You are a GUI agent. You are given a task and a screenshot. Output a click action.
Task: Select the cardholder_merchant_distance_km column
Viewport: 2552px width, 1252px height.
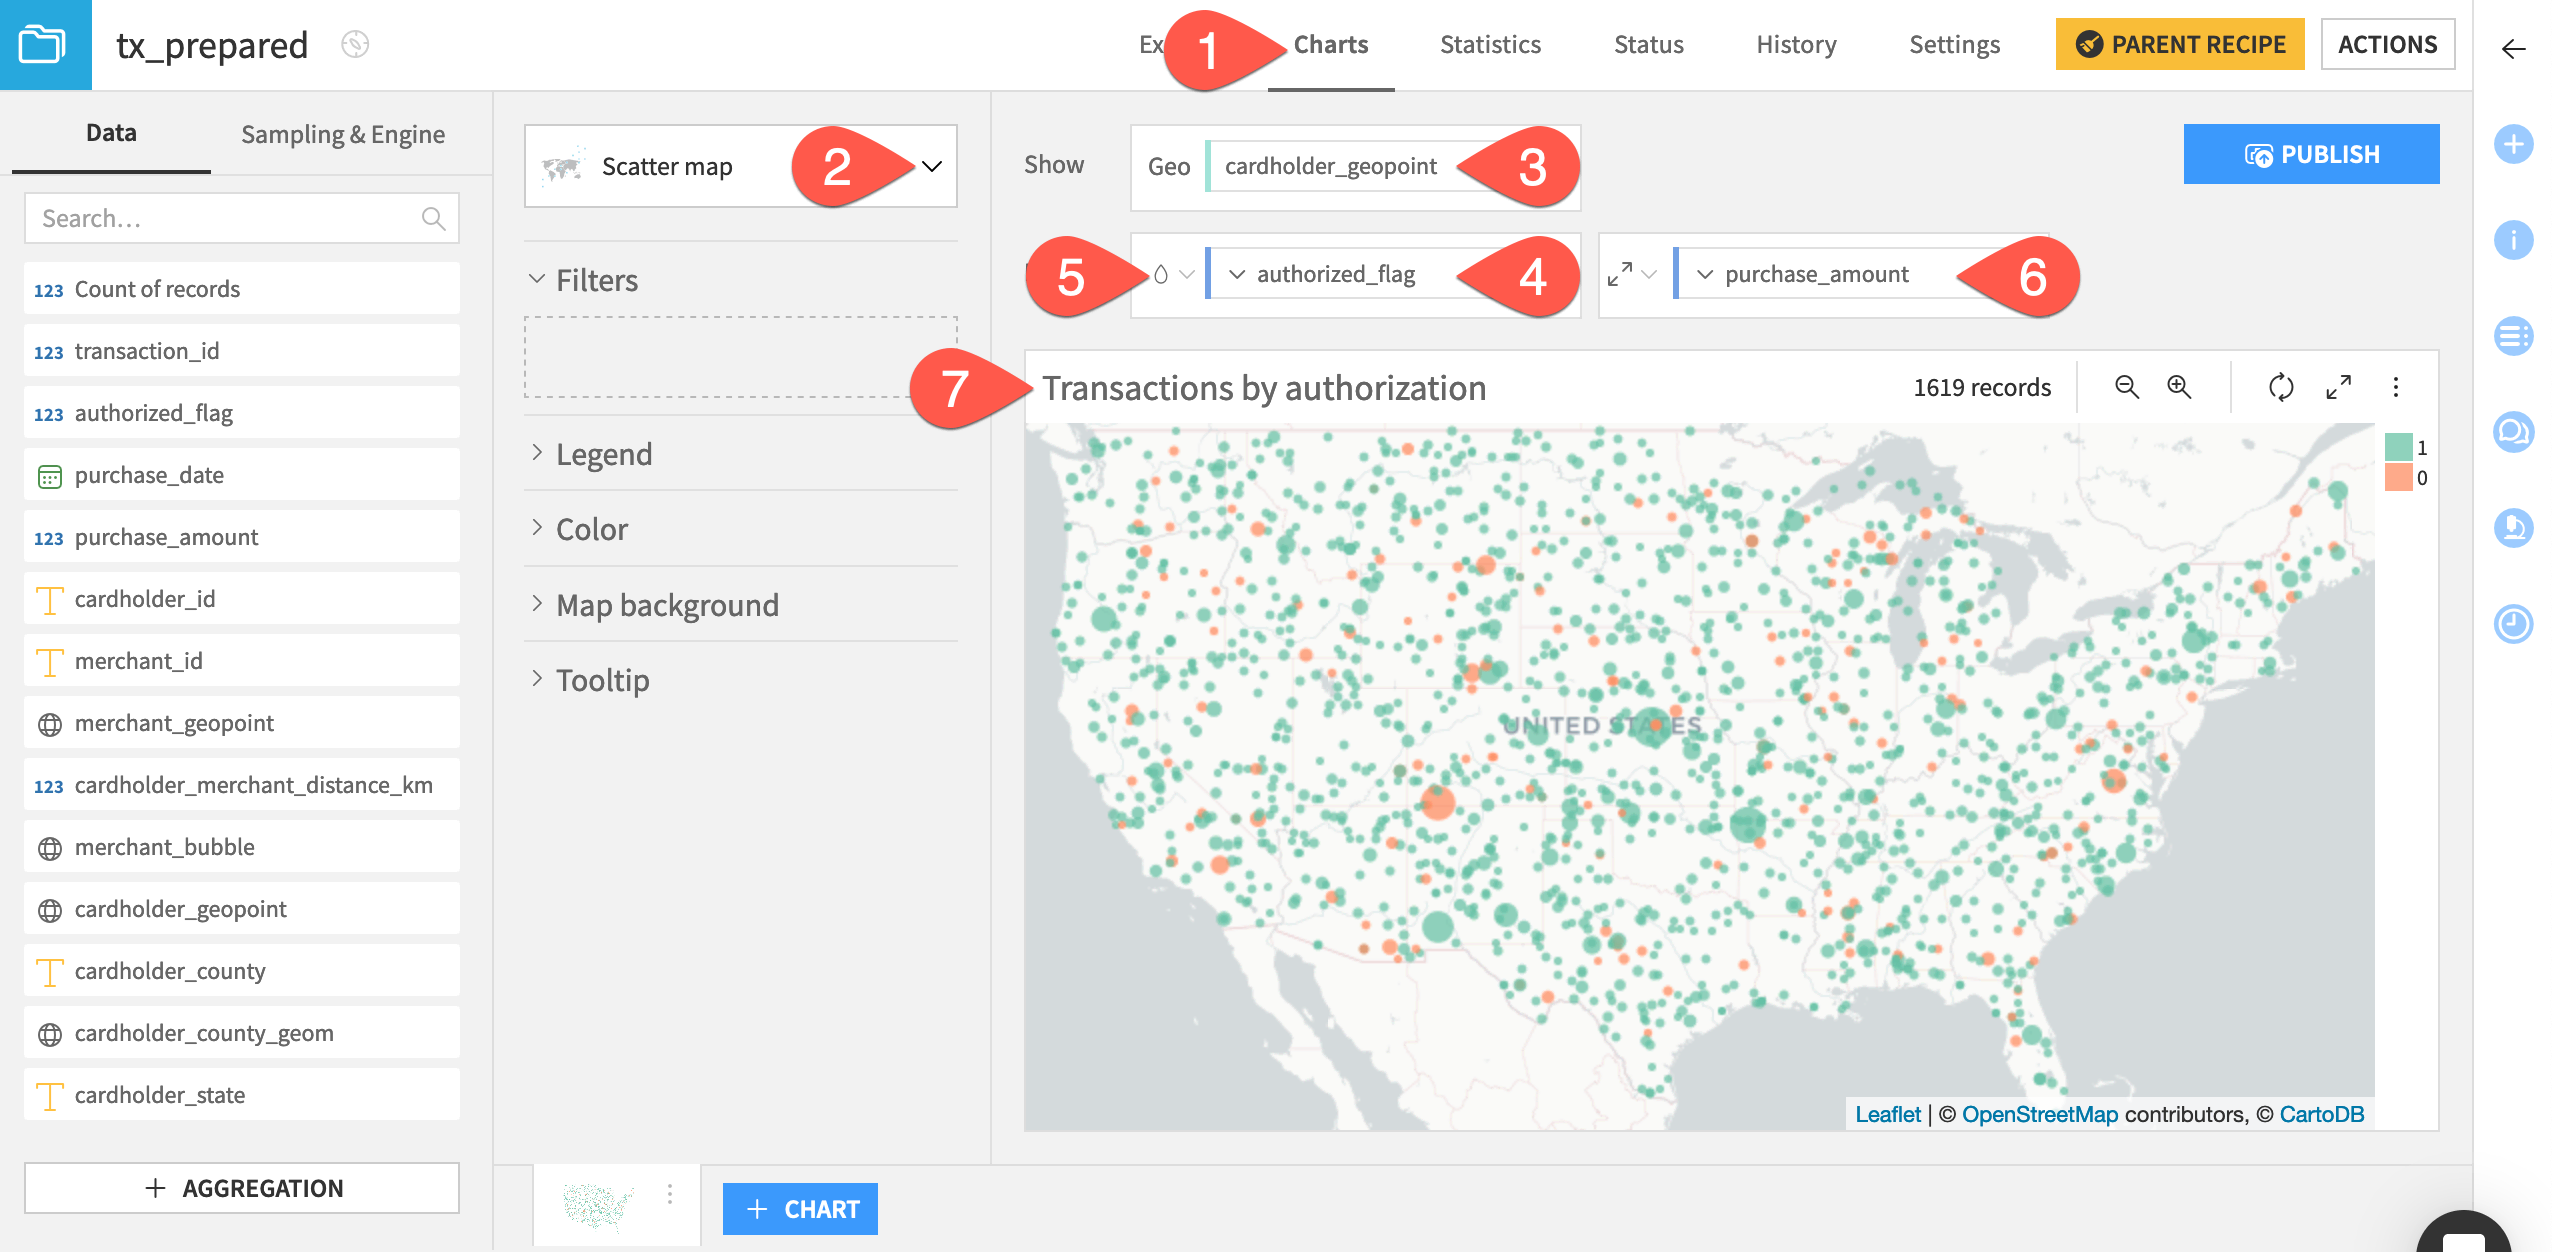(x=242, y=785)
